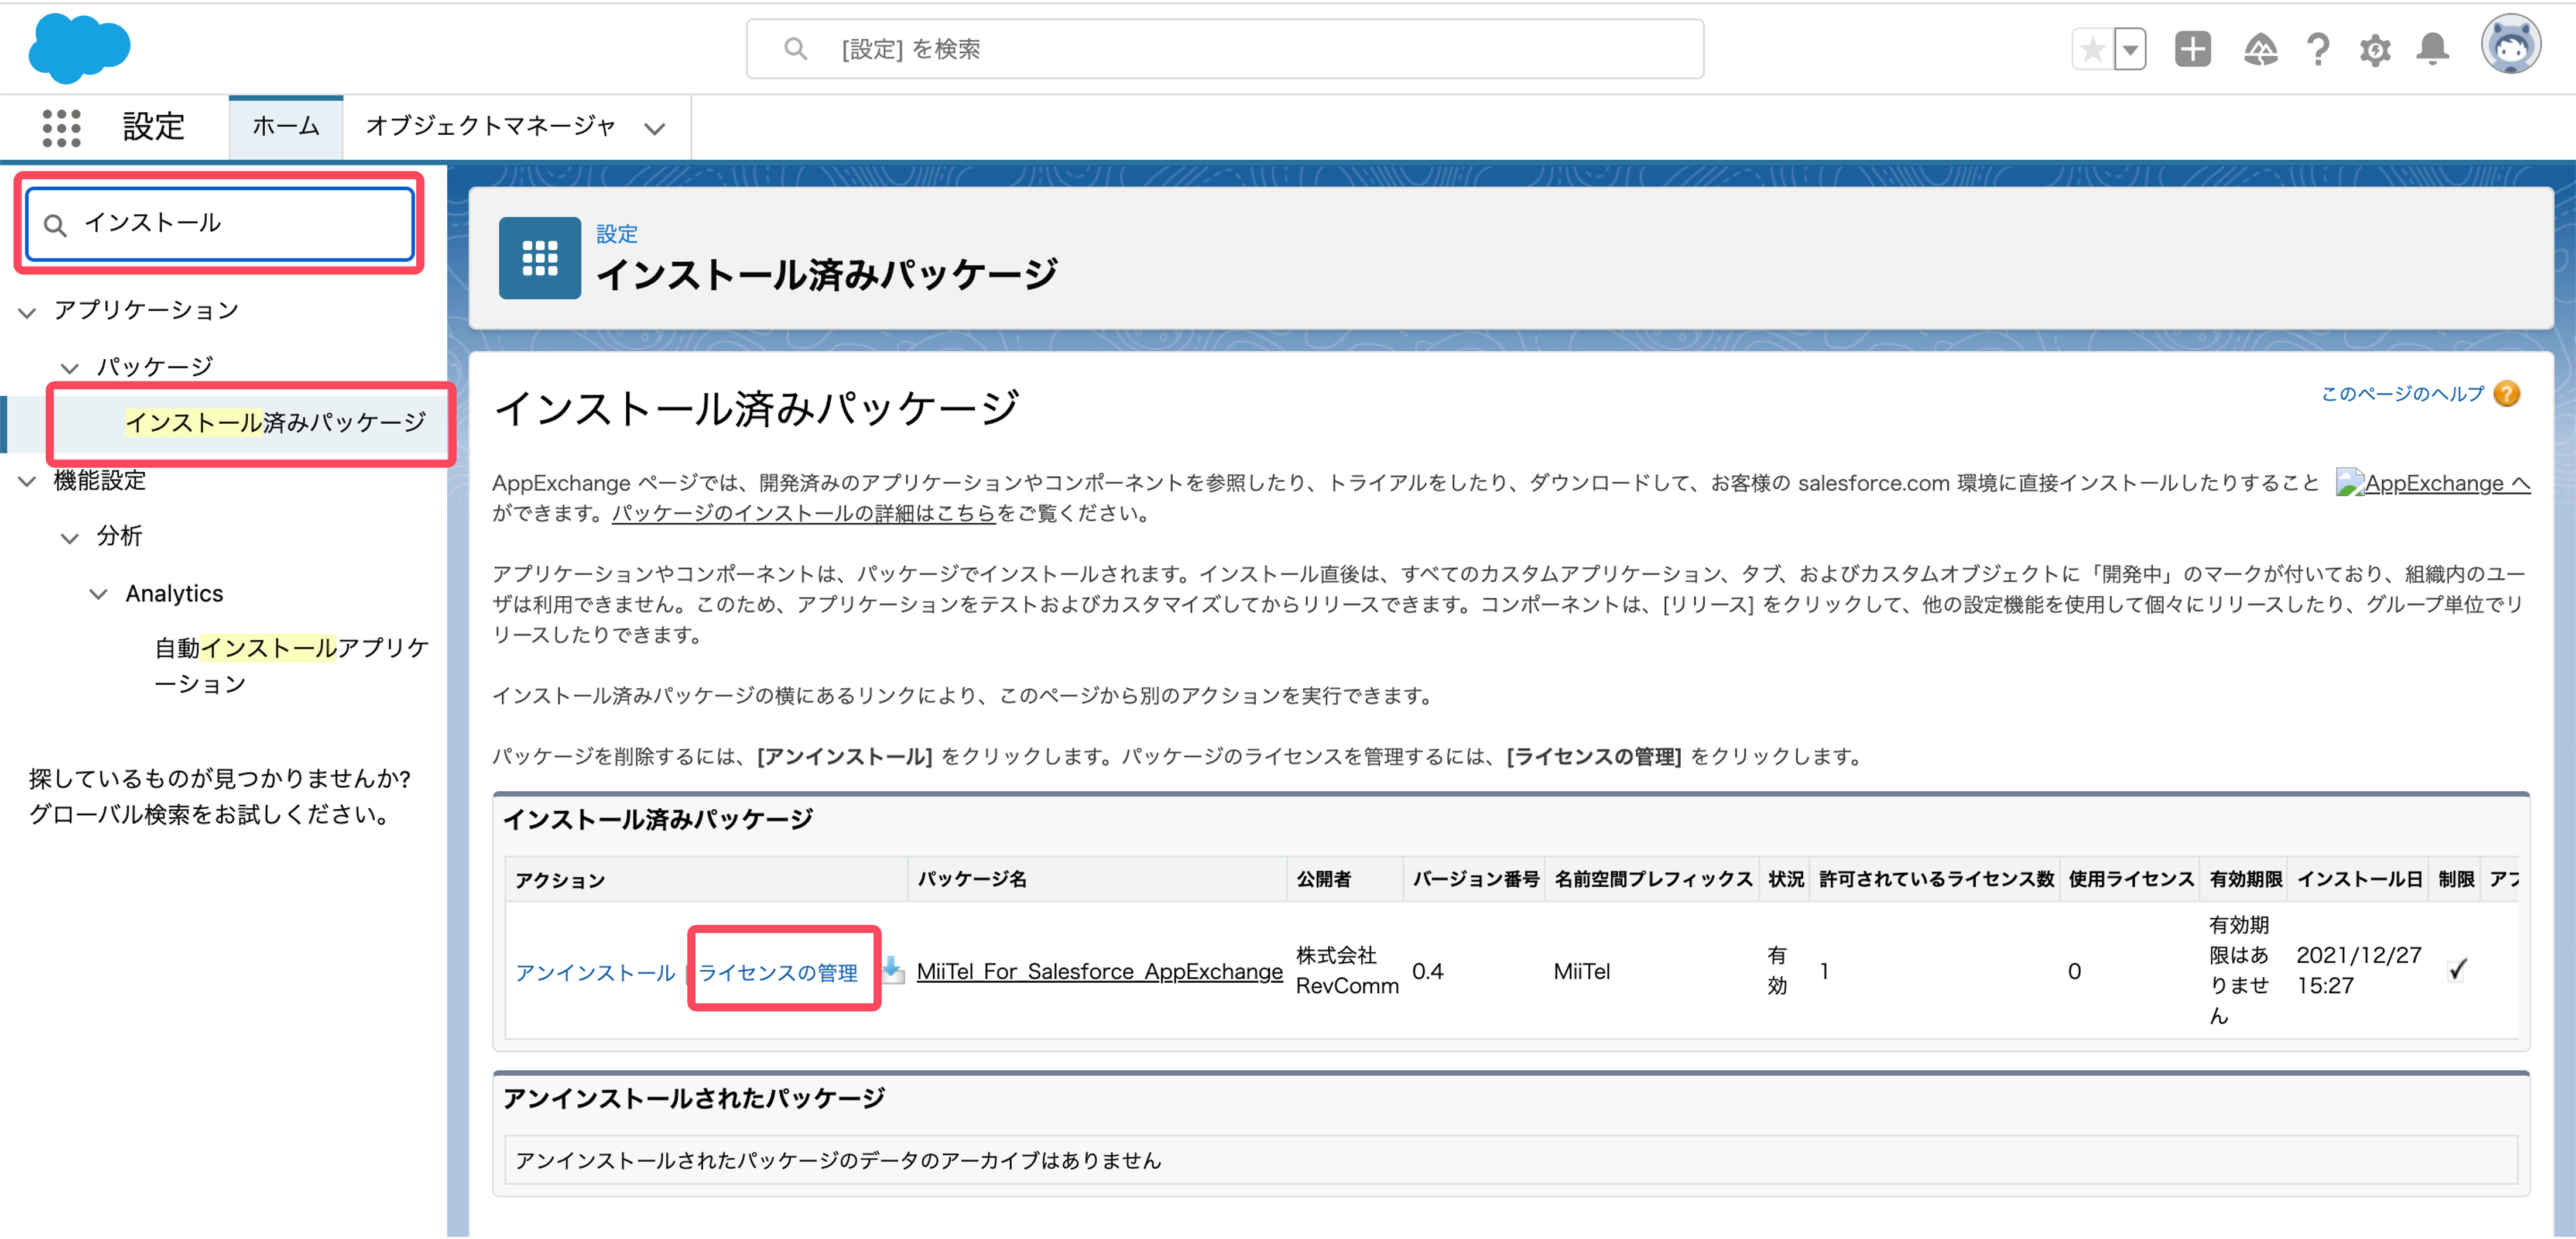Screen dimensions: 2576x1239
Task: Open the パッケージのインストールの詳細はこちら link
Action: click(804, 514)
